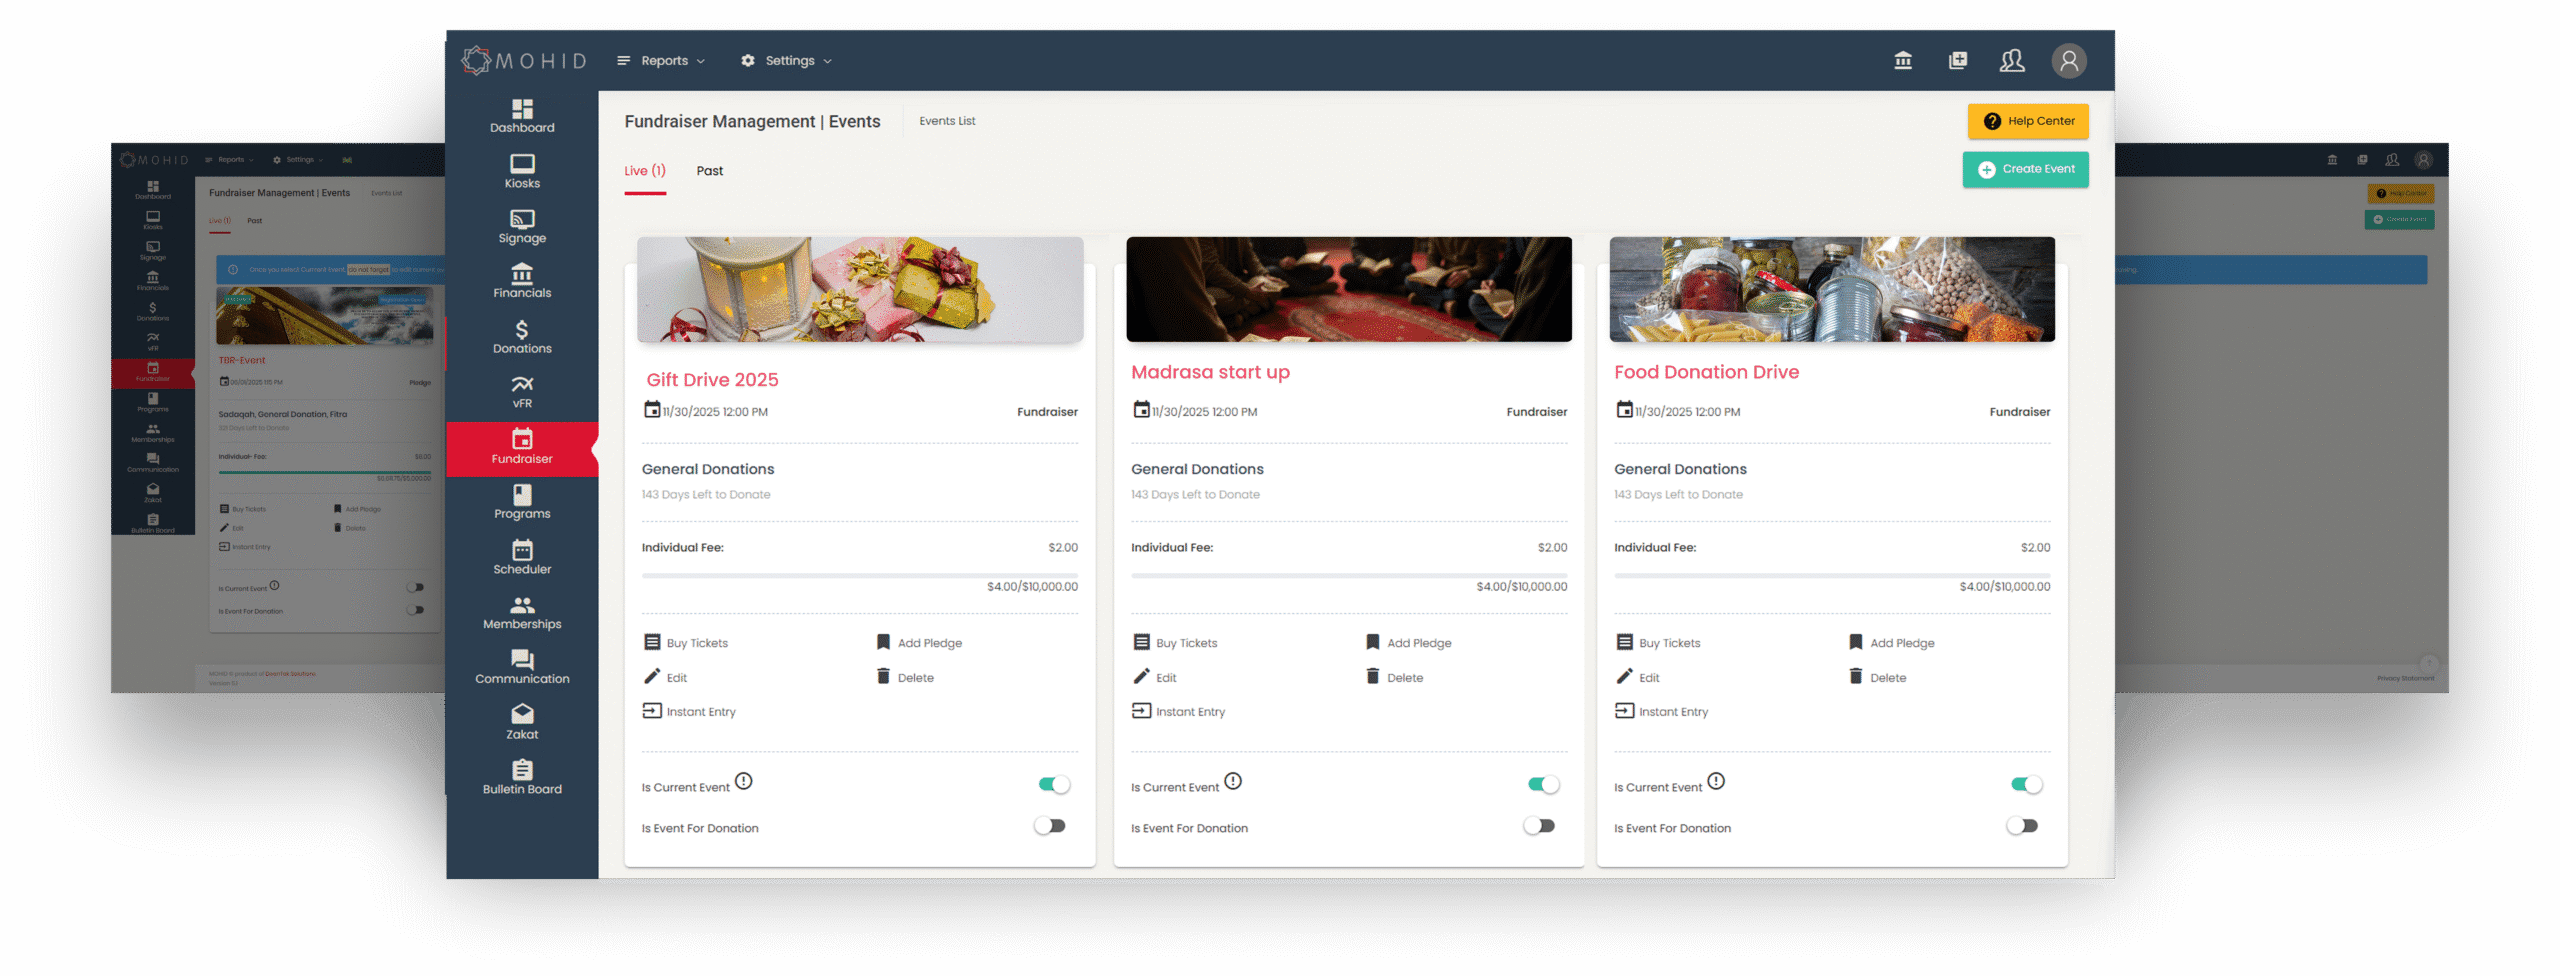2560x976 pixels.
Task: Enable Is Event For Donation on Madrasa start up
Action: click(x=1539, y=826)
